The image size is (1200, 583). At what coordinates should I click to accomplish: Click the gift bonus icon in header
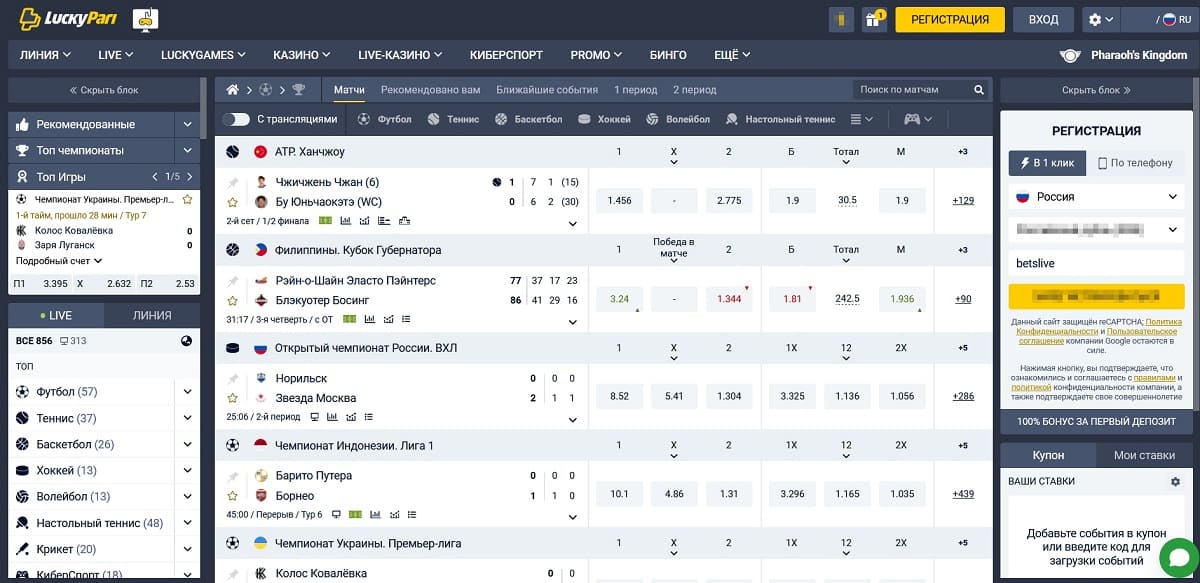[x=875, y=19]
